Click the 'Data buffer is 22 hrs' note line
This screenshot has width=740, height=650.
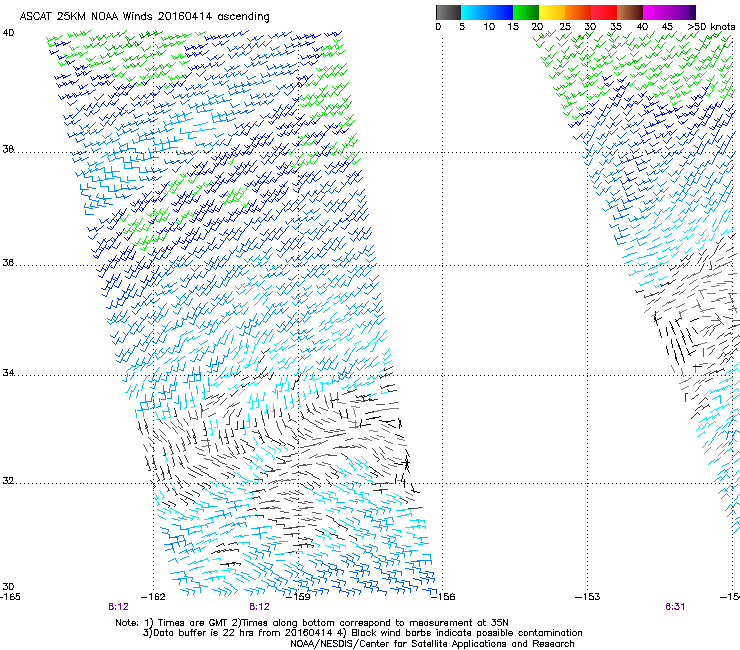(x=362, y=633)
